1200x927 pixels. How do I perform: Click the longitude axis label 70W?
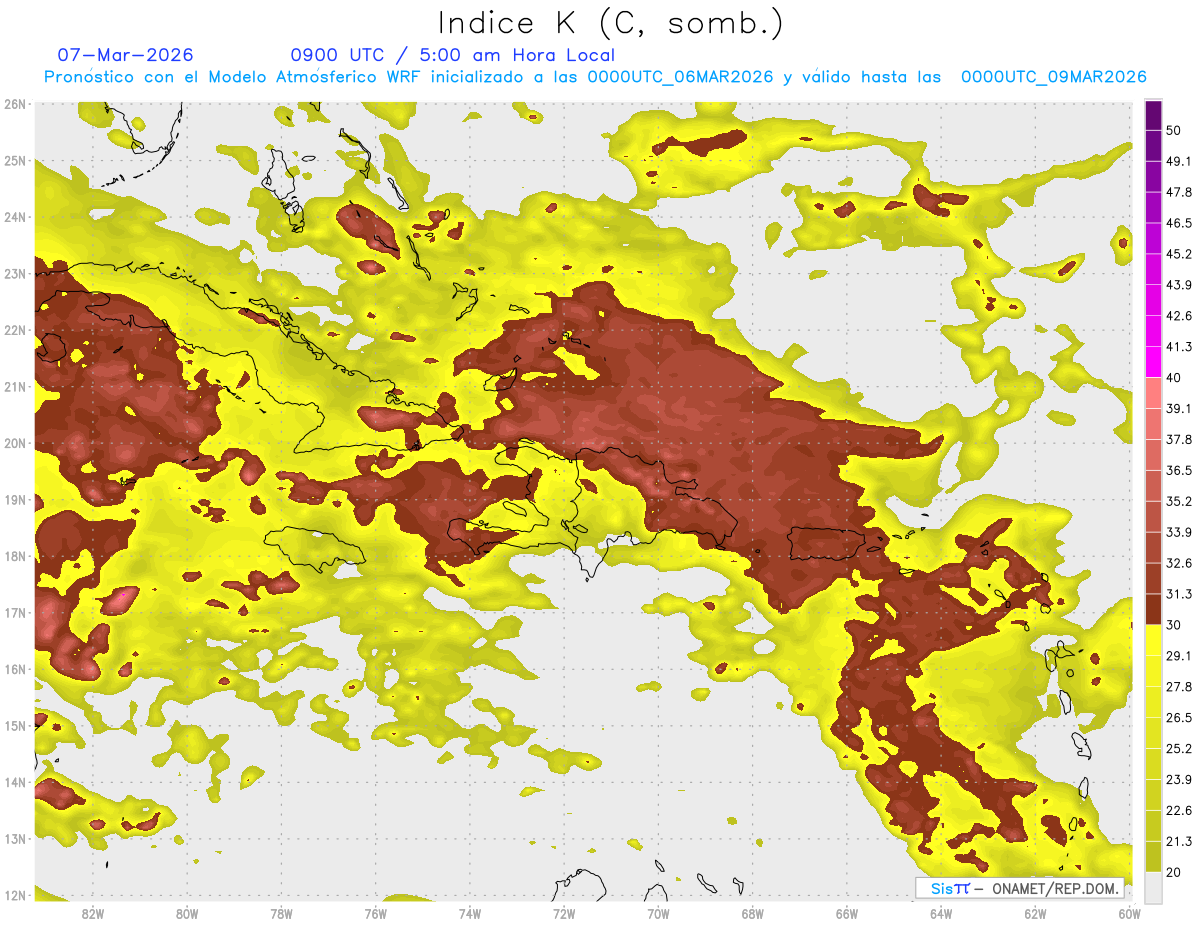(658, 913)
